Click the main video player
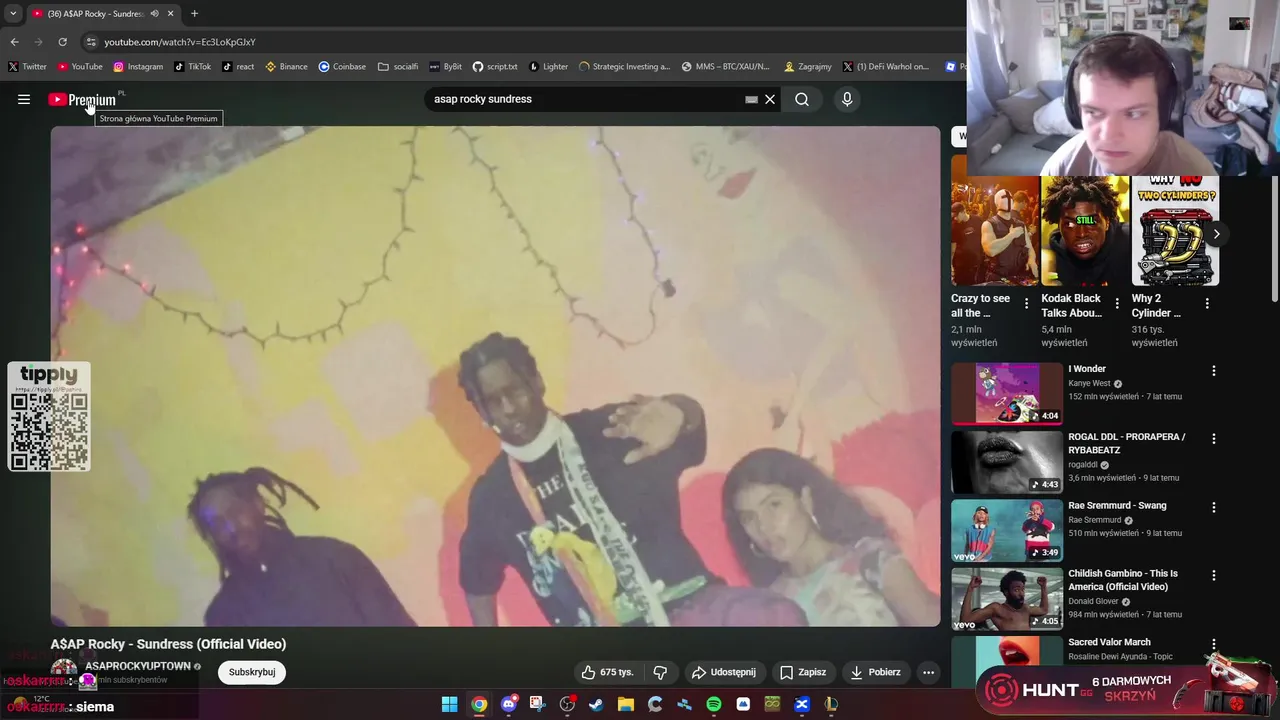Image resolution: width=1280 pixels, height=720 pixels. pos(495,376)
